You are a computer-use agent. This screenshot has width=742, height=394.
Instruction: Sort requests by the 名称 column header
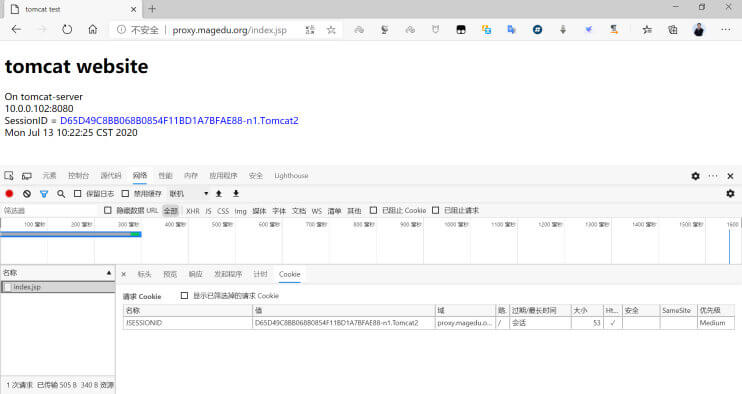57,273
